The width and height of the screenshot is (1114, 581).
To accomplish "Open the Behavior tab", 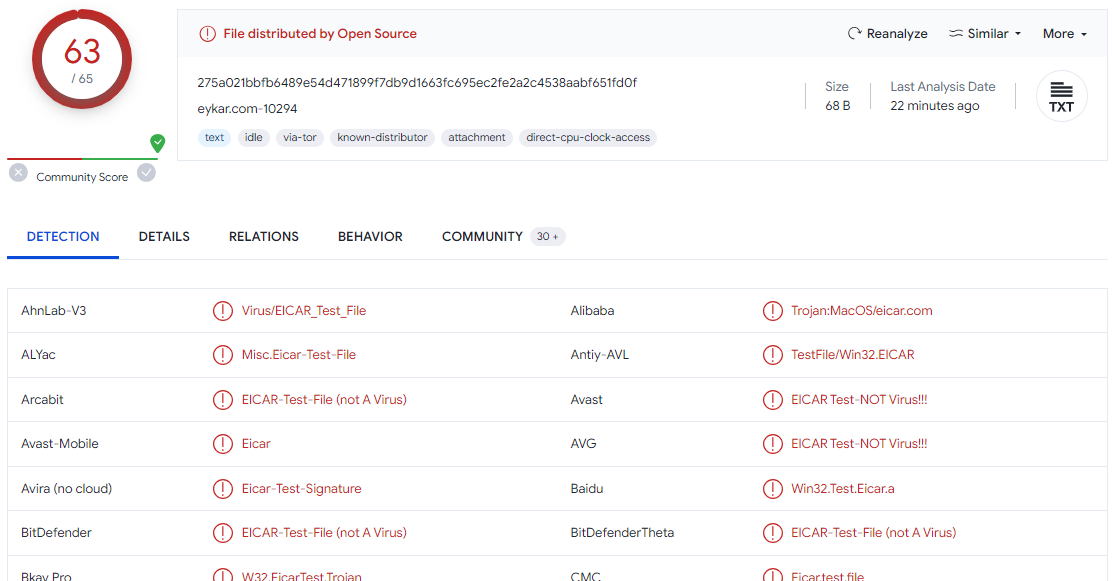I will [370, 237].
